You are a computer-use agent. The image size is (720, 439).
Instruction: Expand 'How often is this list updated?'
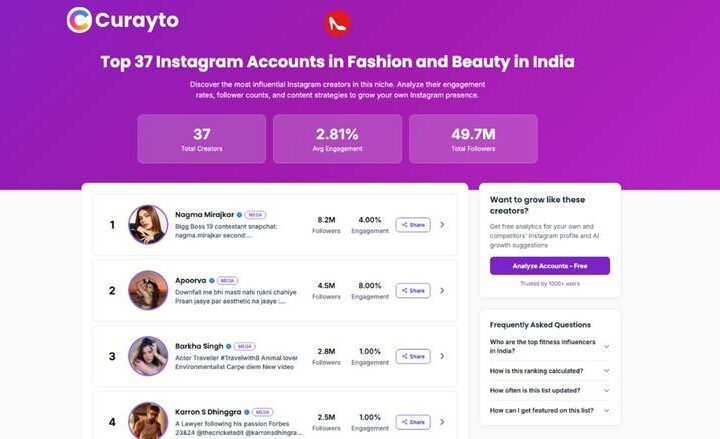pyautogui.click(x=606, y=389)
